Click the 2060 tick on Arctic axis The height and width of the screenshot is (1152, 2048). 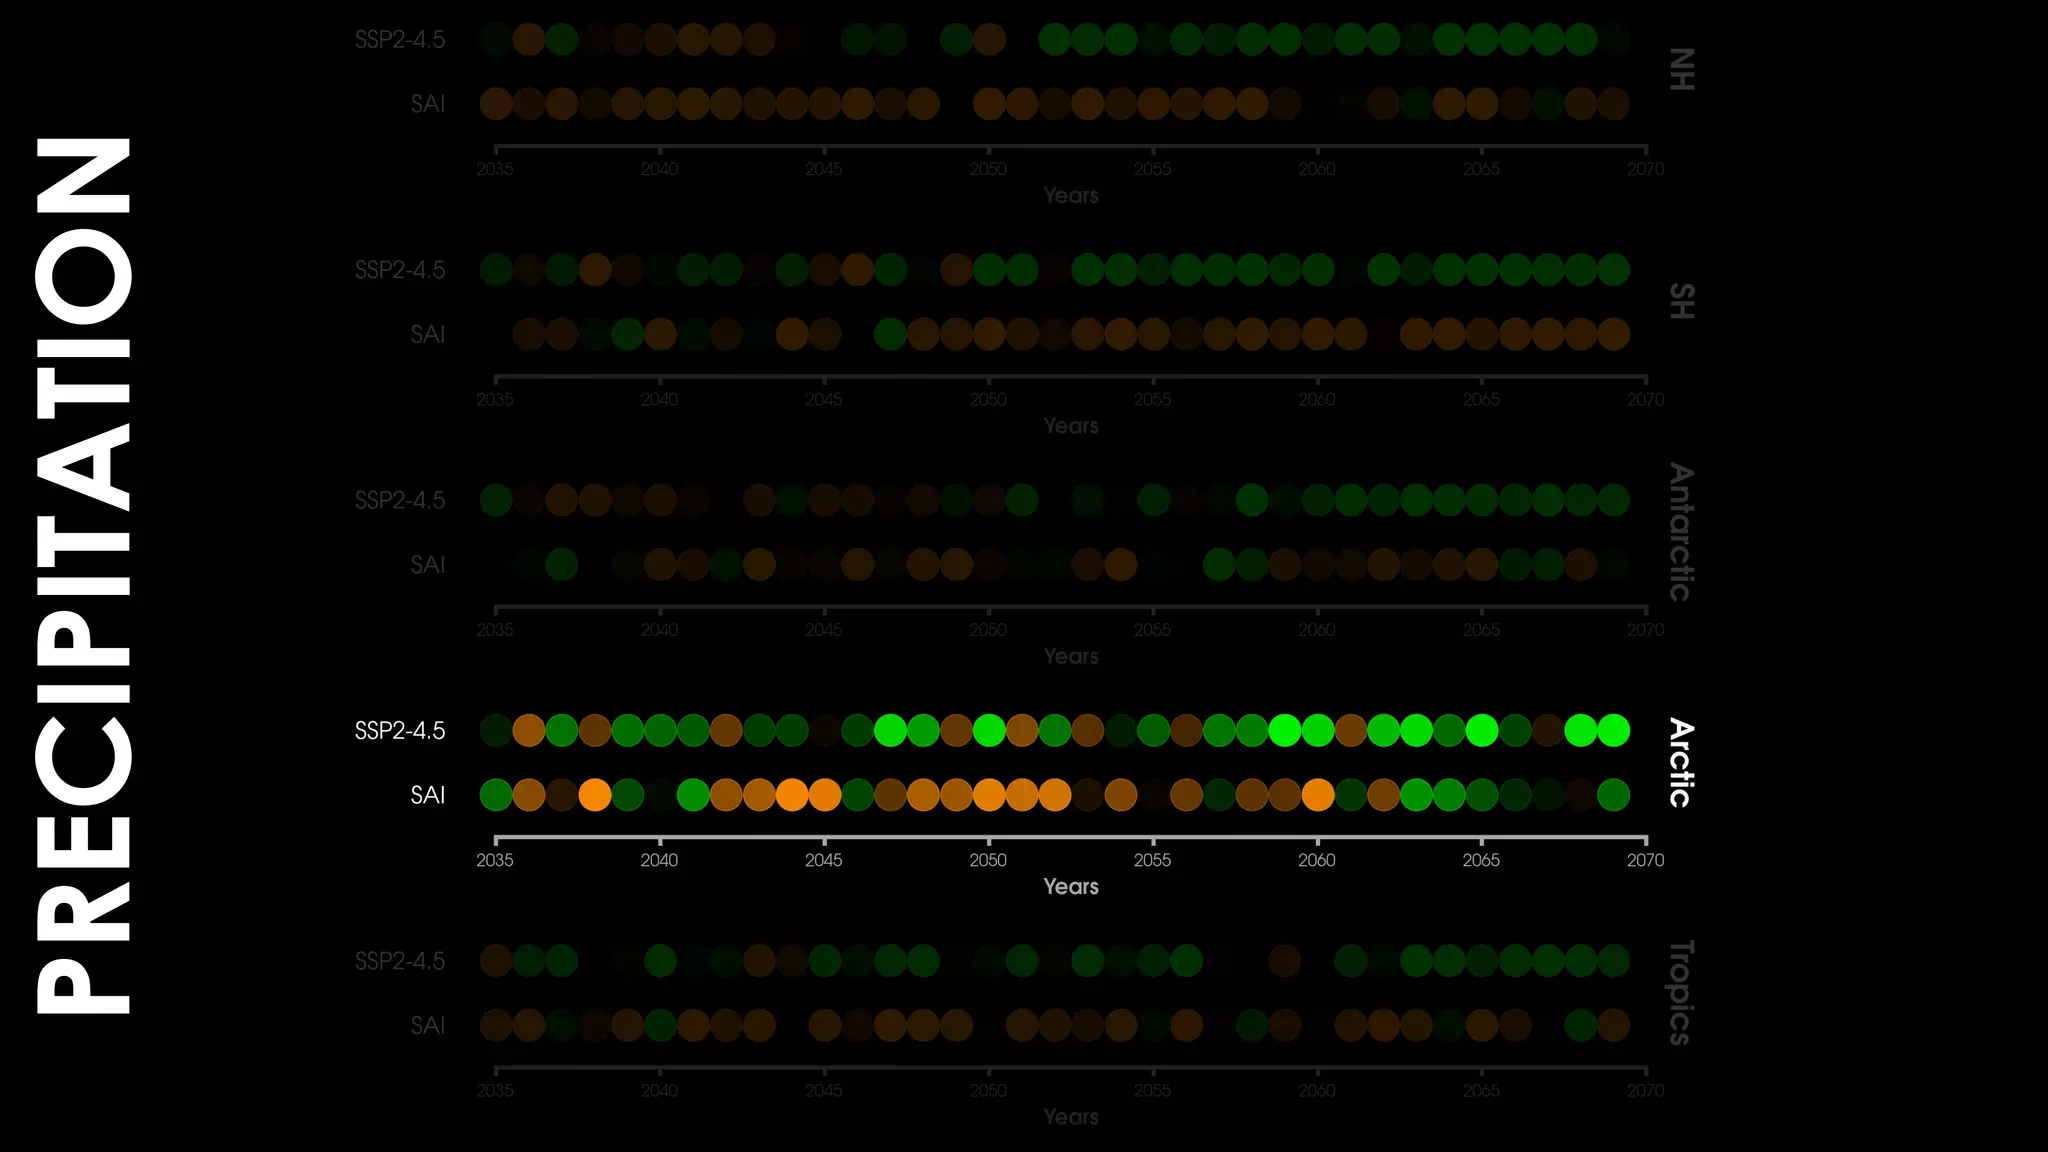(1317, 860)
